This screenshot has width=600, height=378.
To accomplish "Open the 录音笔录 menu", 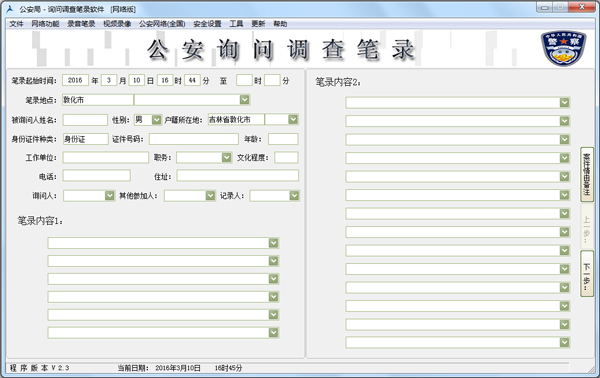I will 81,24.
